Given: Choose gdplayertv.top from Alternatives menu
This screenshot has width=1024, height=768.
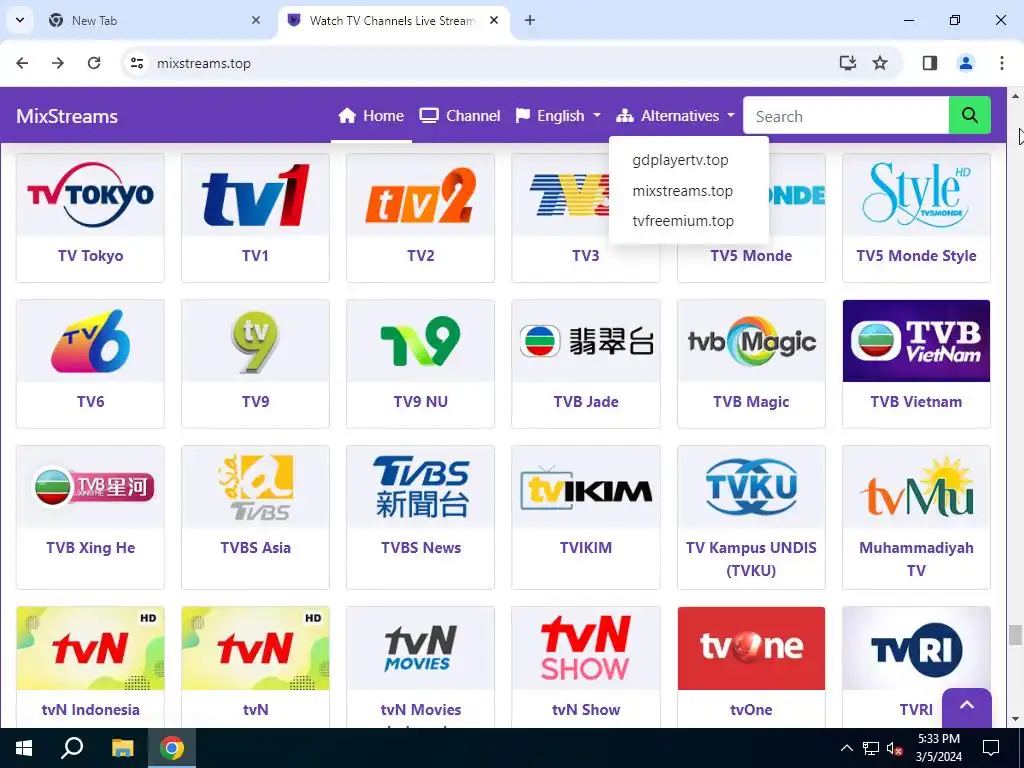Looking at the screenshot, I should (x=680, y=160).
